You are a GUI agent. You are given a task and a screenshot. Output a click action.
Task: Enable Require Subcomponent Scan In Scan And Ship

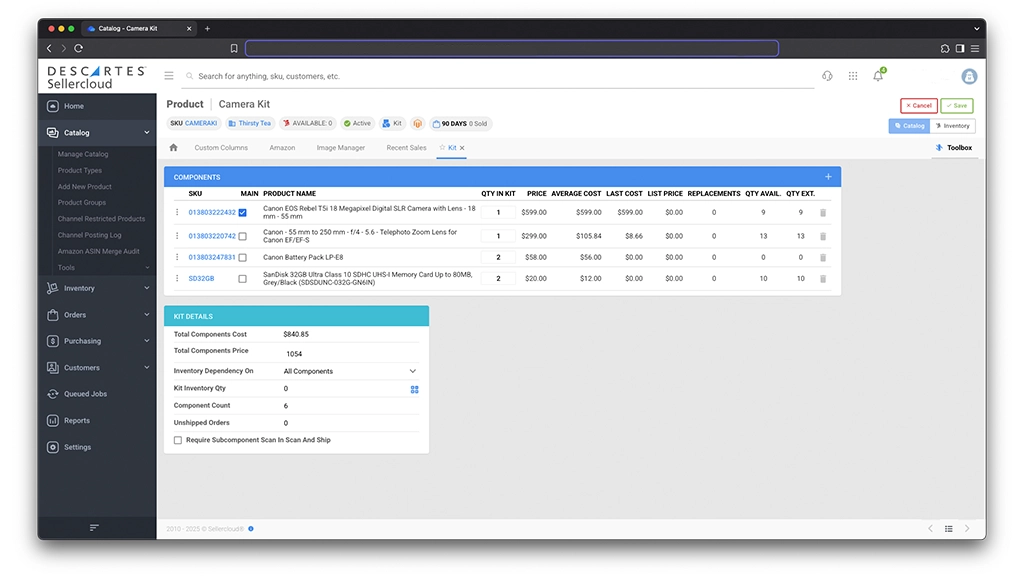coord(178,439)
